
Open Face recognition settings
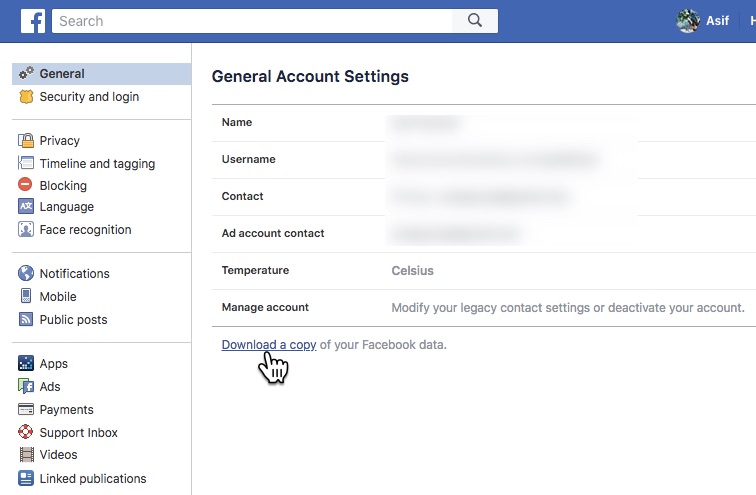coord(85,230)
